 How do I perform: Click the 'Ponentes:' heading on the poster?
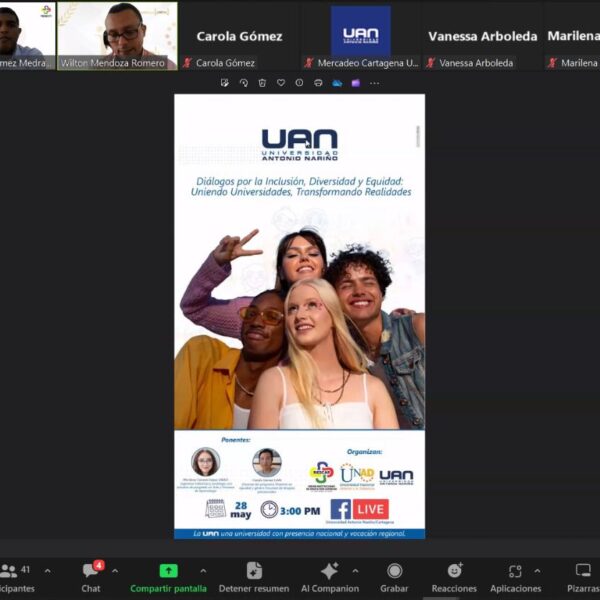click(x=236, y=440)
